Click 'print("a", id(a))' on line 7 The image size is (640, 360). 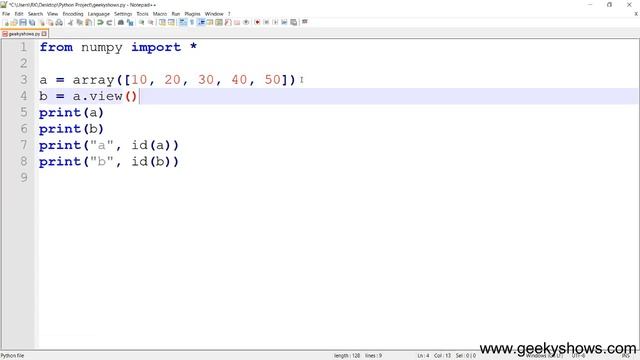(x=109, y=145)
